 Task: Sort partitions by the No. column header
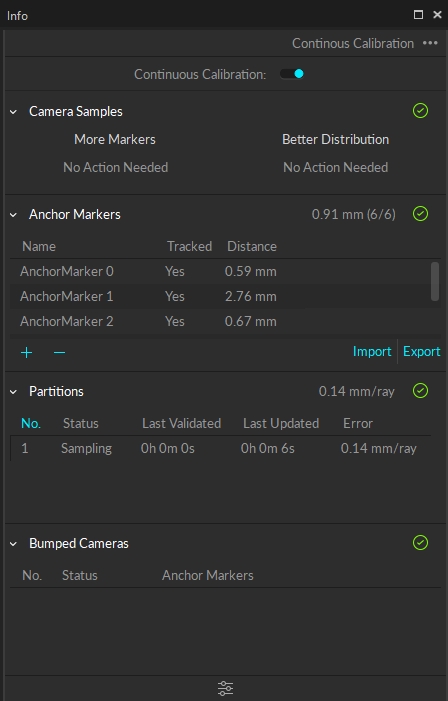point(31,423)
